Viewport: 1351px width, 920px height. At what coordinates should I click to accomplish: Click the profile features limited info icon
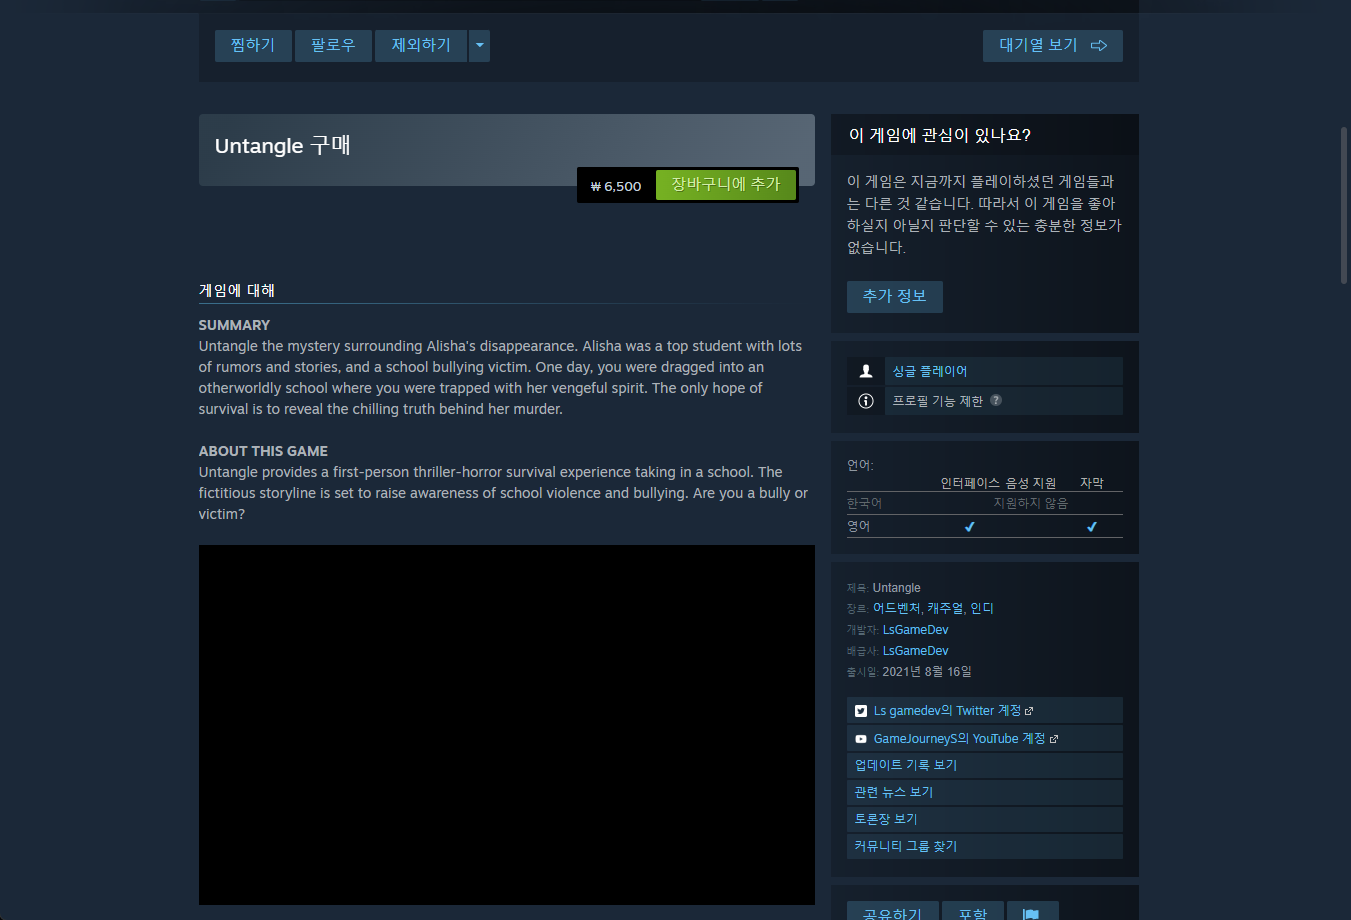tap(866, 401)
